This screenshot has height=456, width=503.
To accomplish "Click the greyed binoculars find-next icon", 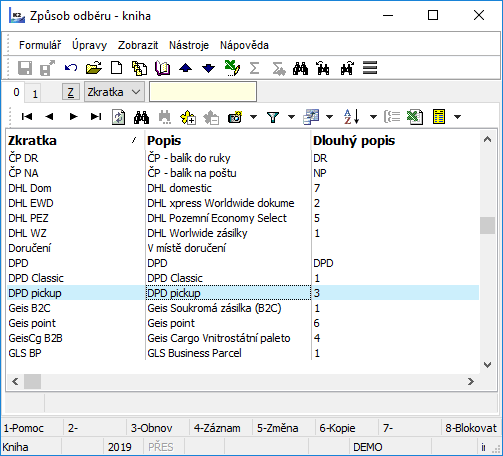I will click(165, 117).
